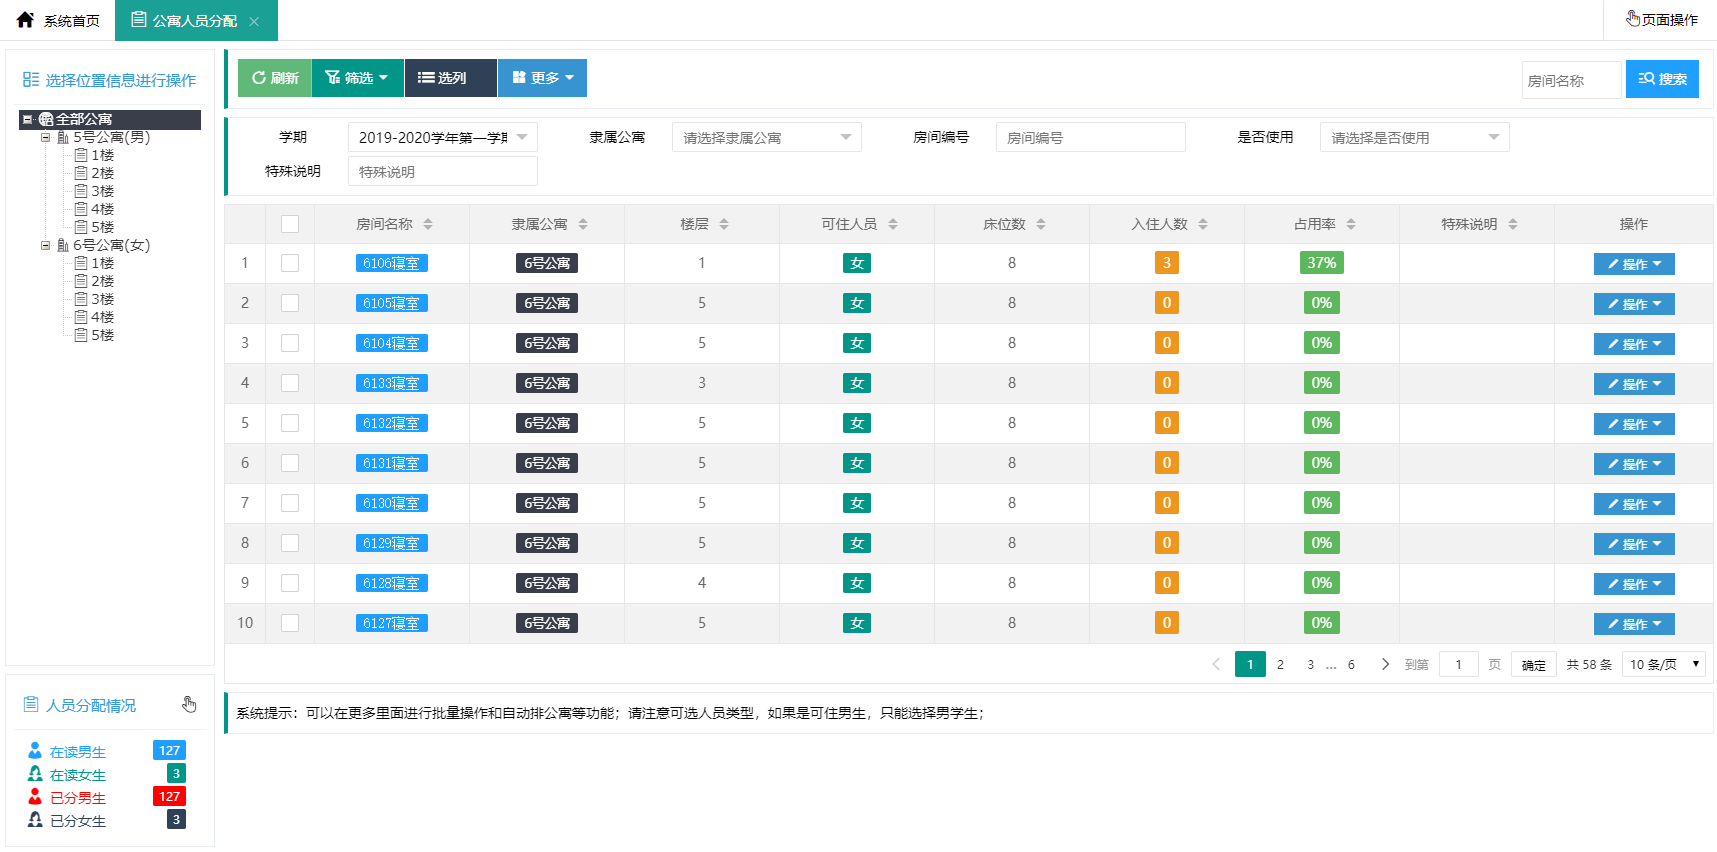This screenshot has height=852, width=1717.
Task: Click the 在读男生 person icon
Action: 35,750
